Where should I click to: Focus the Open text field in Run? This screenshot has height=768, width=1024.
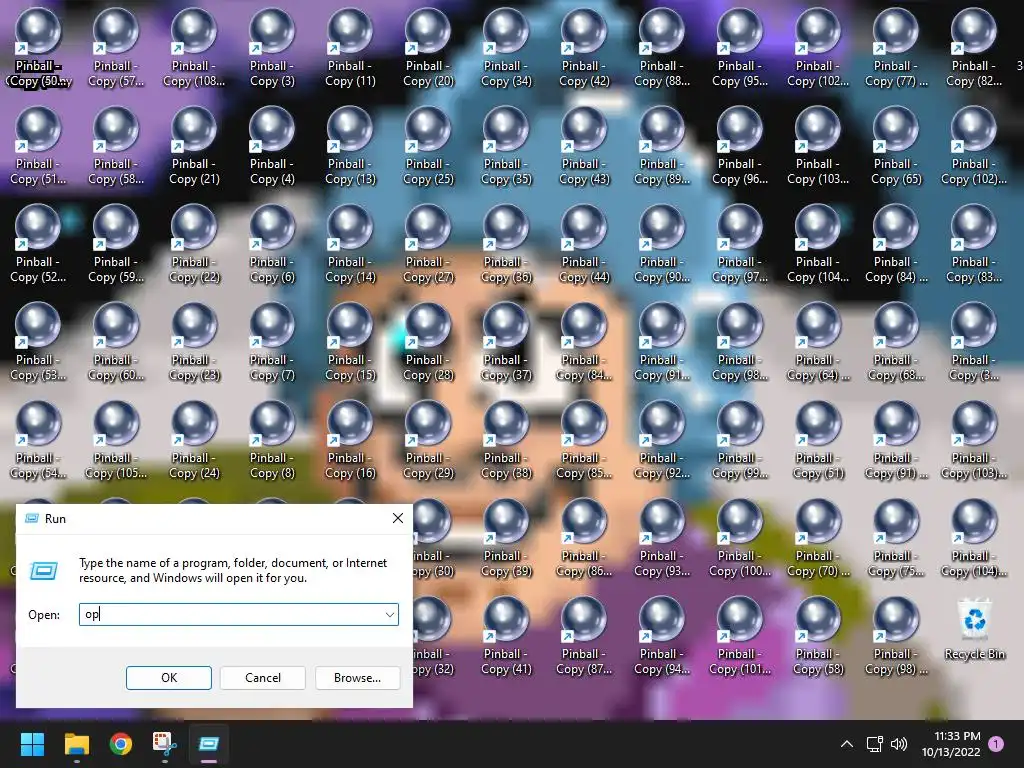pos(238,615)
